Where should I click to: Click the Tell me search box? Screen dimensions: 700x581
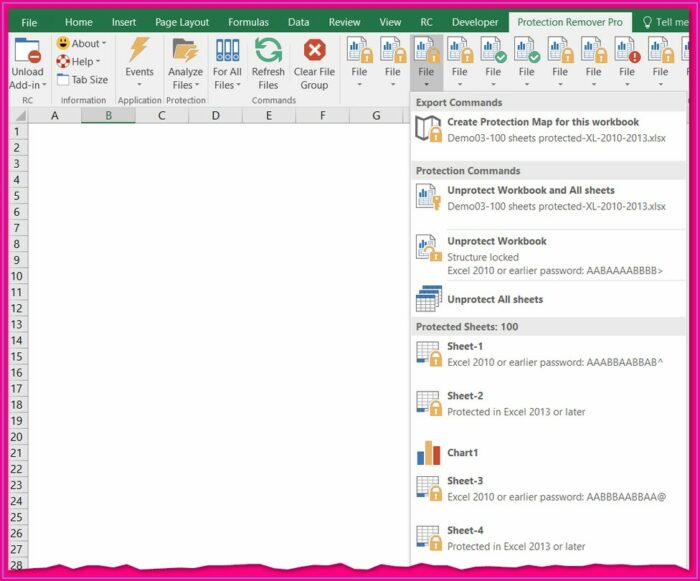tap(665, 22)
